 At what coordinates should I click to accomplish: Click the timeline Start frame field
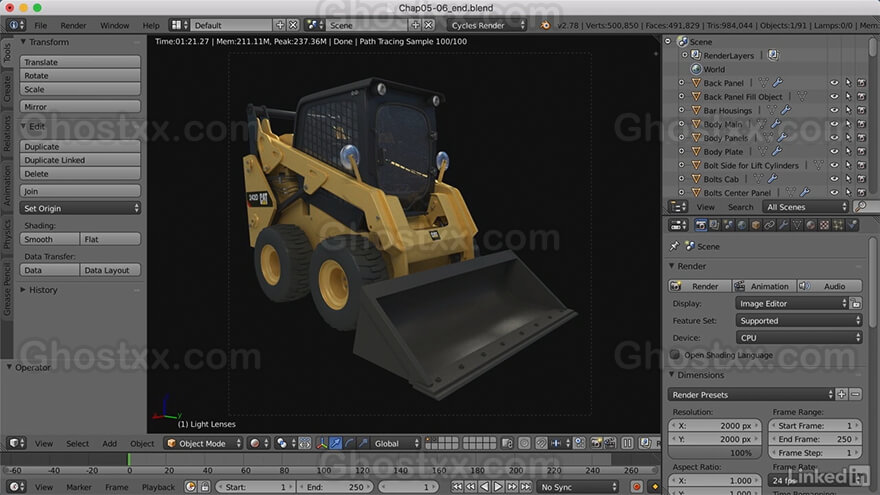click(x=255, y=487)
